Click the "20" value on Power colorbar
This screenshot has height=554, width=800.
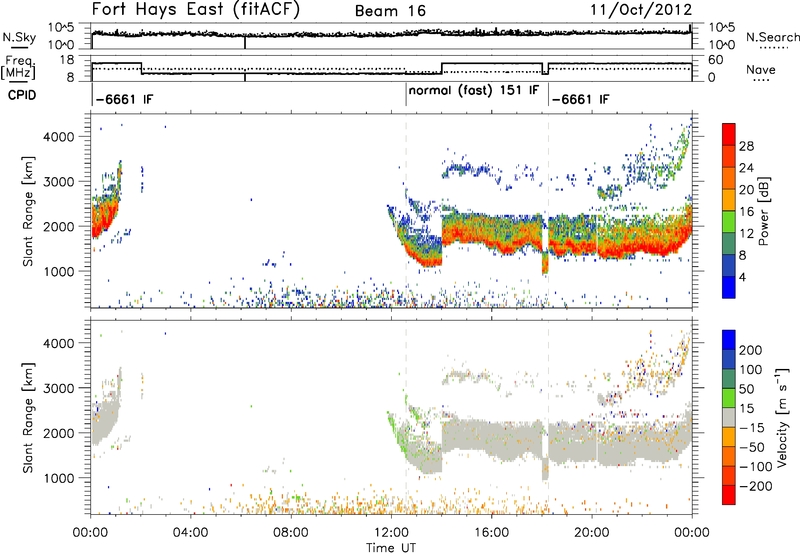tap(746, 190)
